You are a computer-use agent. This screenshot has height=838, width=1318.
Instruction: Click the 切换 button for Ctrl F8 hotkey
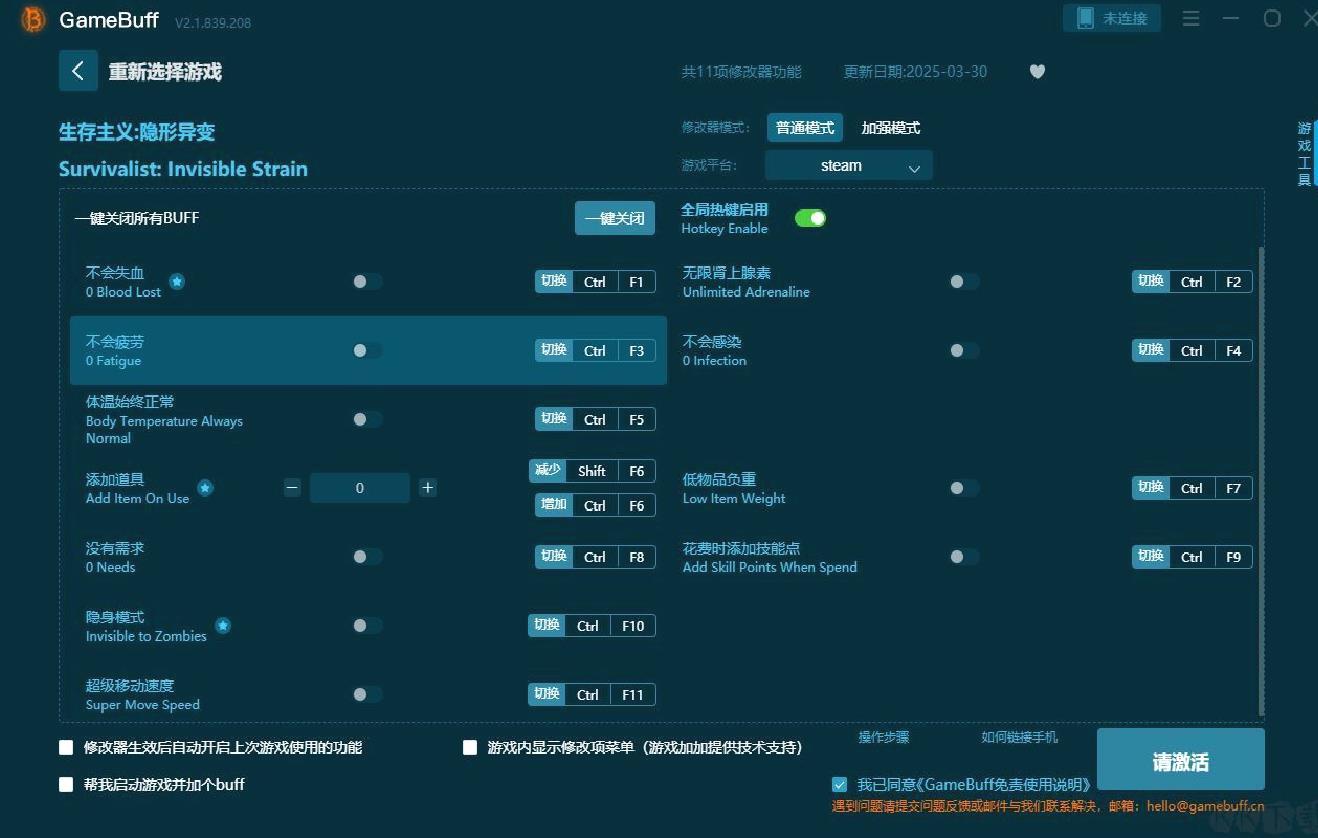click(x=554, y=556)
